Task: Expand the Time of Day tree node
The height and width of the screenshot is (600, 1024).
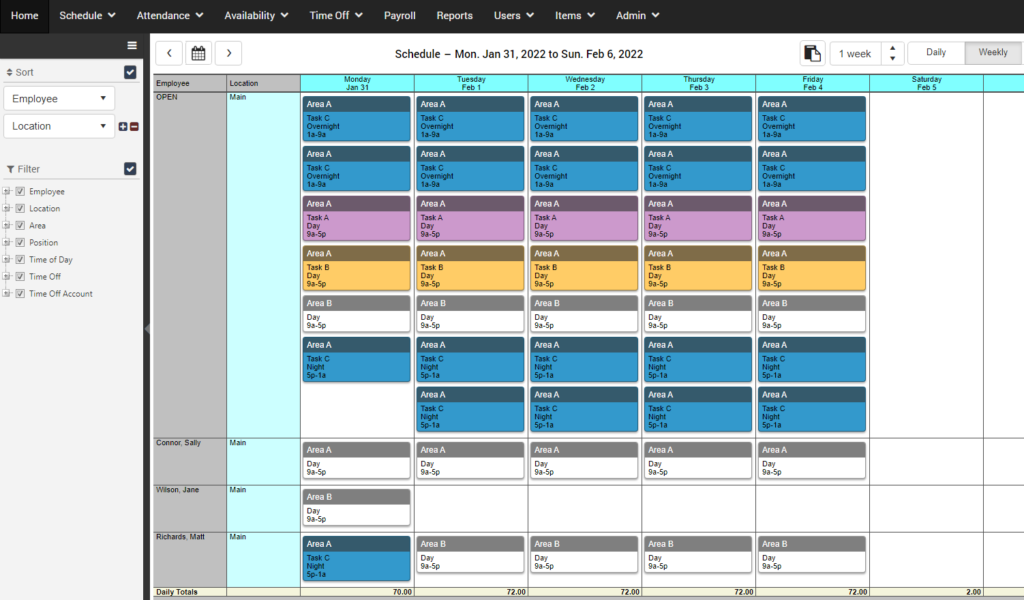Action: (x=7, y=259)
